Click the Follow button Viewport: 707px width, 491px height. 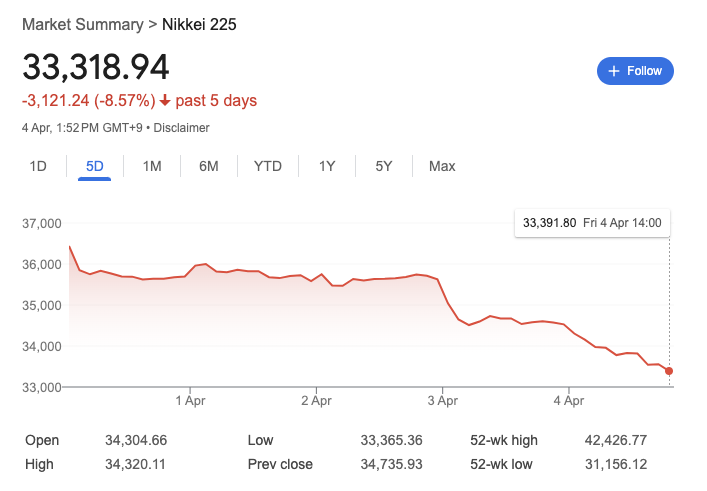tap(635, 71)
